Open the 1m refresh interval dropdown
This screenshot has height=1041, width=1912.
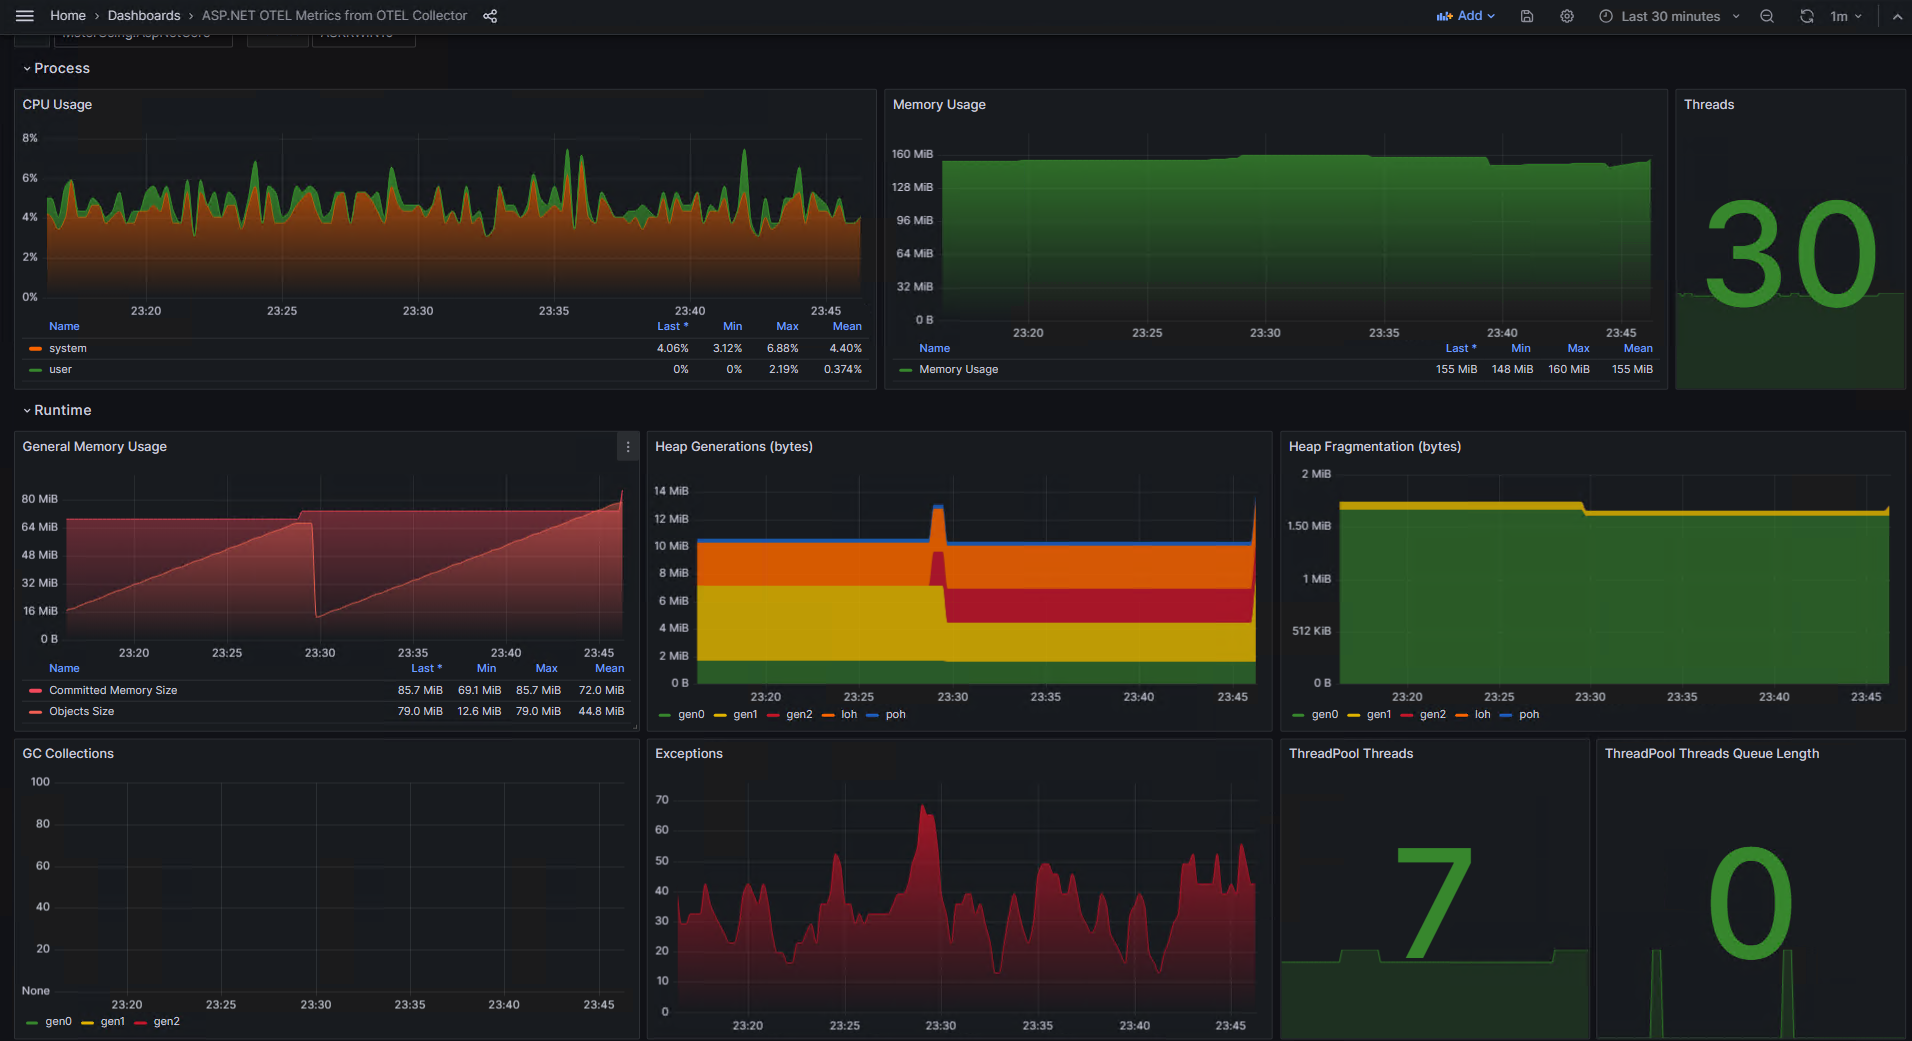tap(1845, 16)
